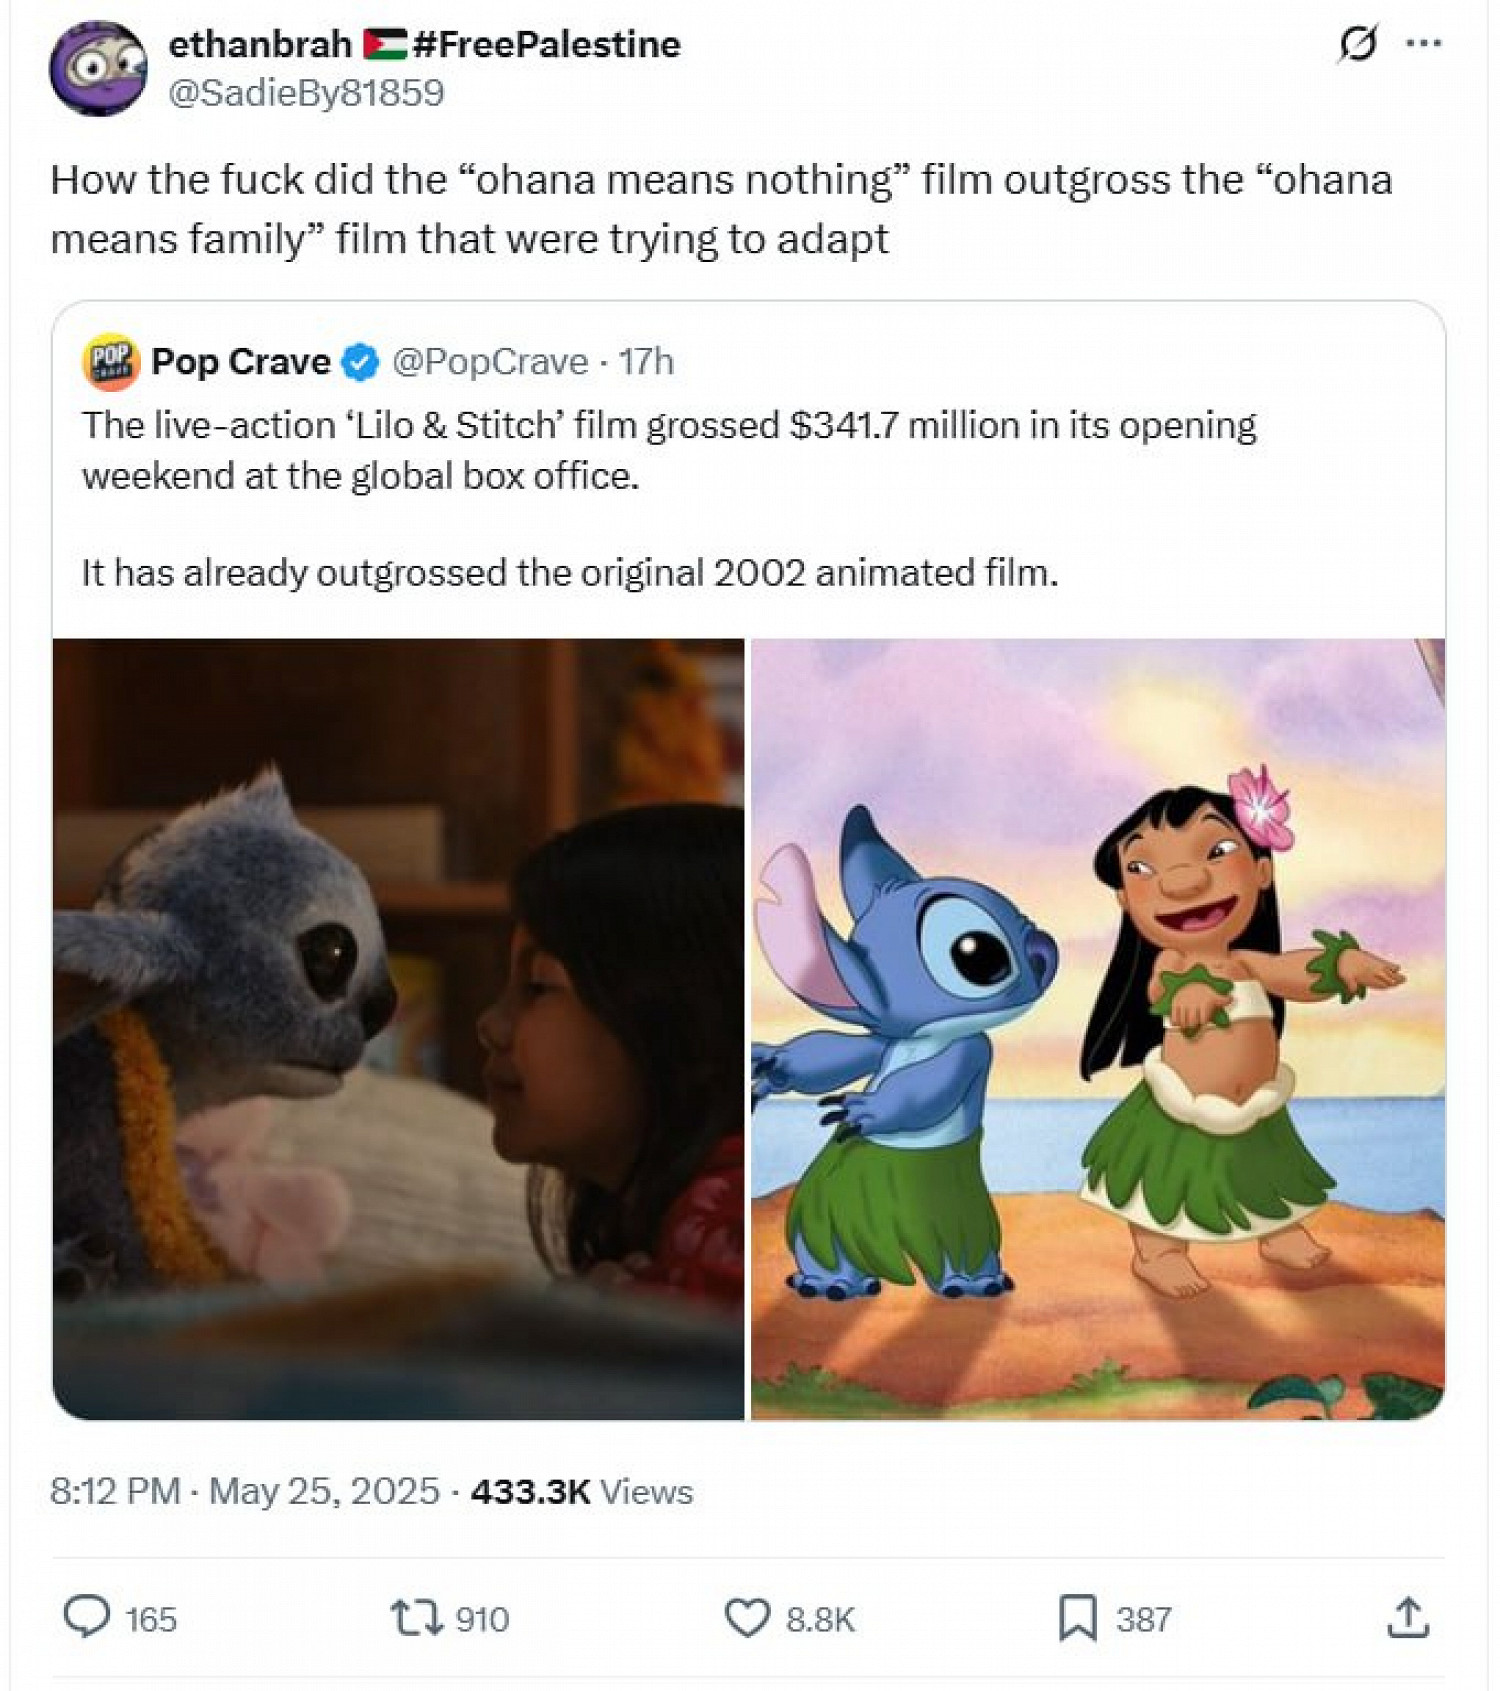Open ethanbrah's purple profile avatar
The width and height of the screenshot is (1500, 1691).
98,68
